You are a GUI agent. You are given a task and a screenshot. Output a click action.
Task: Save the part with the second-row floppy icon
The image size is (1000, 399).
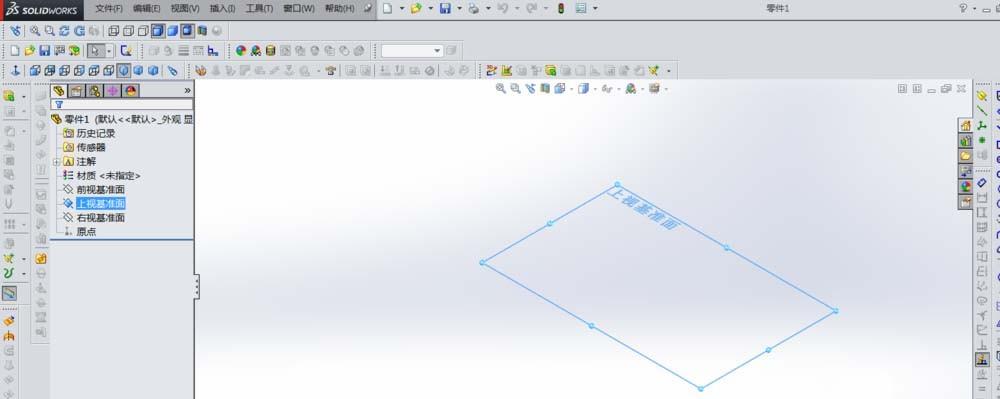(x=45, y=50)
